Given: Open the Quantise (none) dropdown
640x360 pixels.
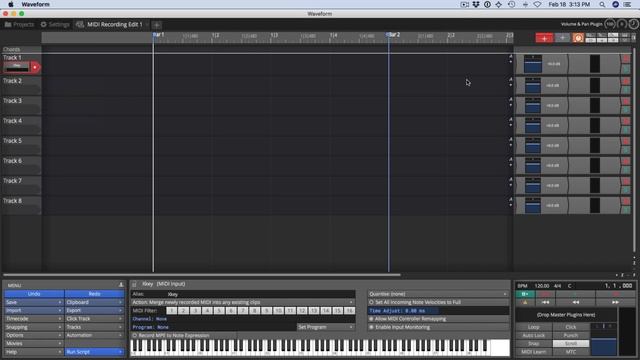Looking at the screenshot, I should click(438, 294).
